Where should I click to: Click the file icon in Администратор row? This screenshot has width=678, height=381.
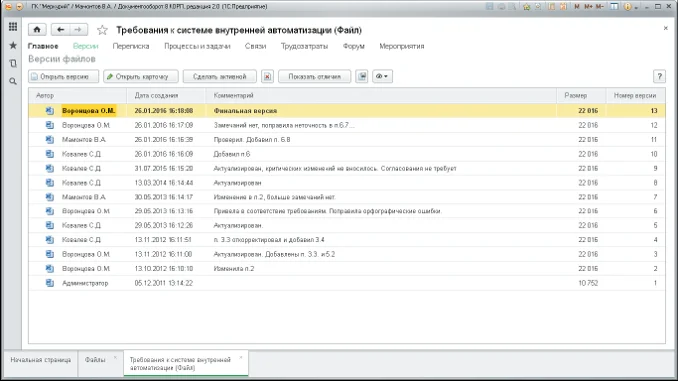click(50, 283)
